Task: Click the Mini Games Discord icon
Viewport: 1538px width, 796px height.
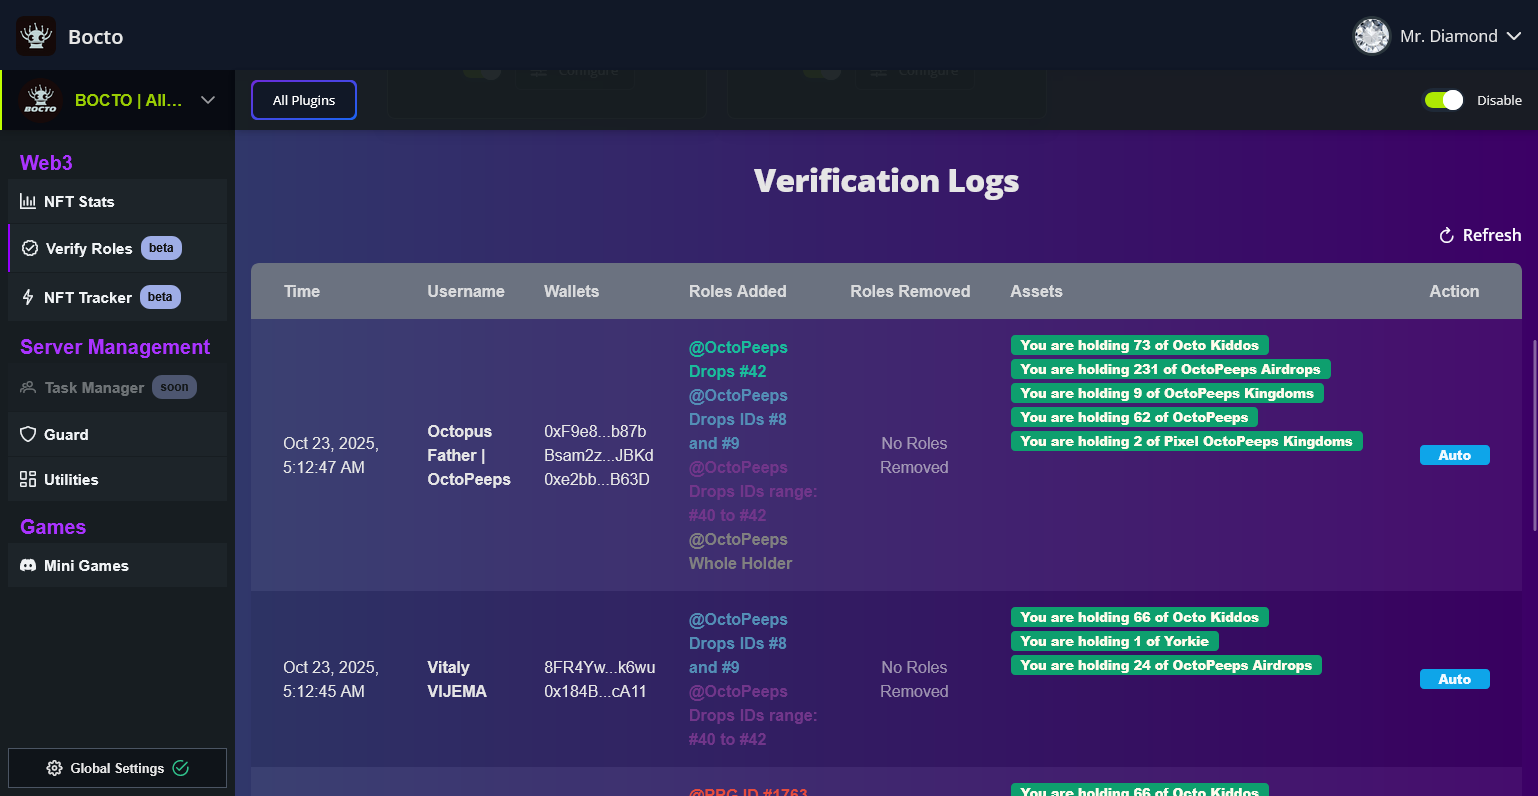Action: point(28,566)
